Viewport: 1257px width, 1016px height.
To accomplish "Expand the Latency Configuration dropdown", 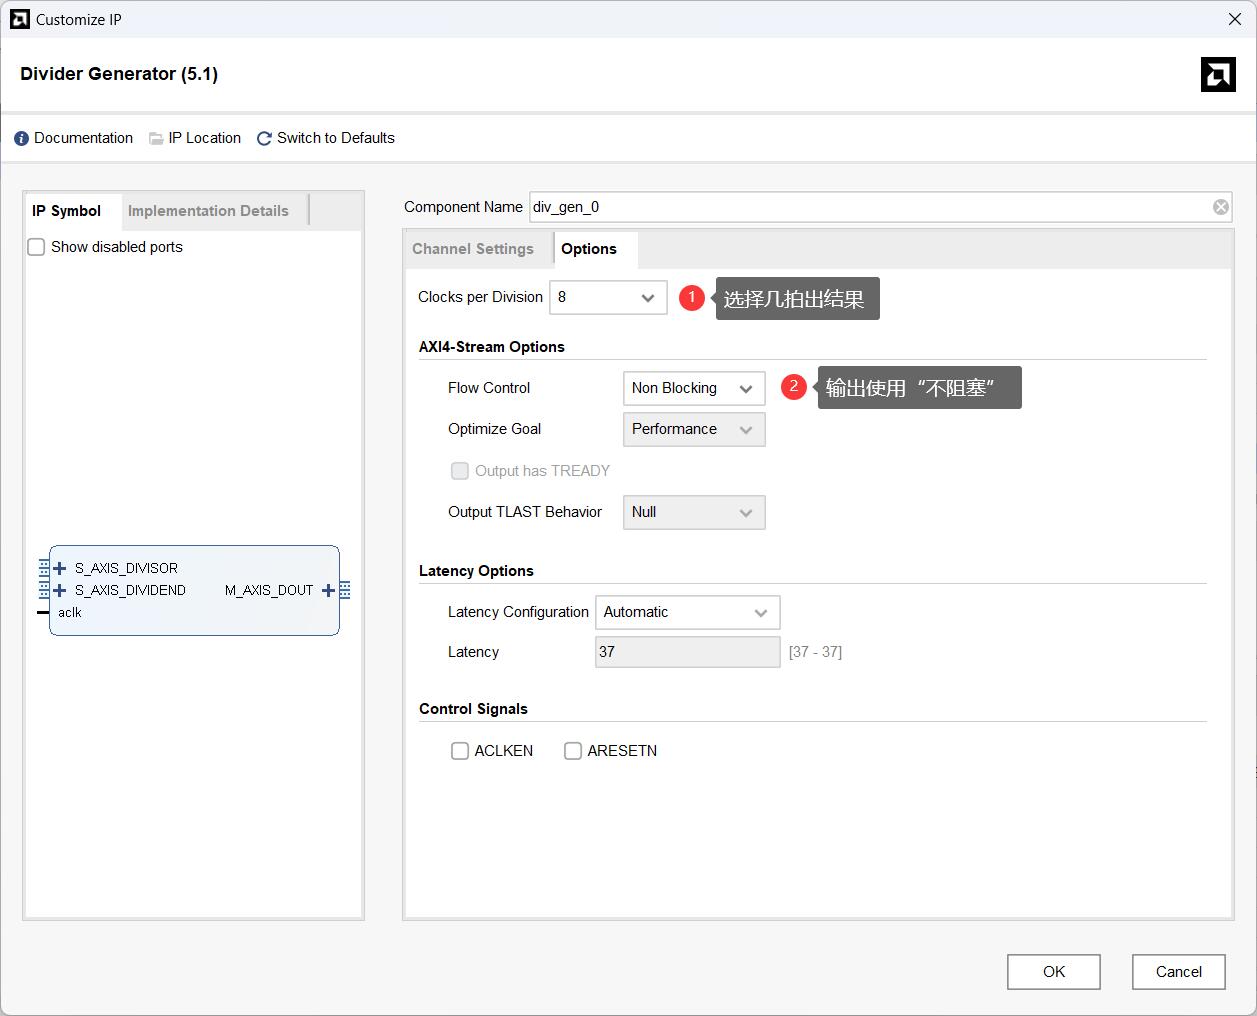I will tap(687, 612).
